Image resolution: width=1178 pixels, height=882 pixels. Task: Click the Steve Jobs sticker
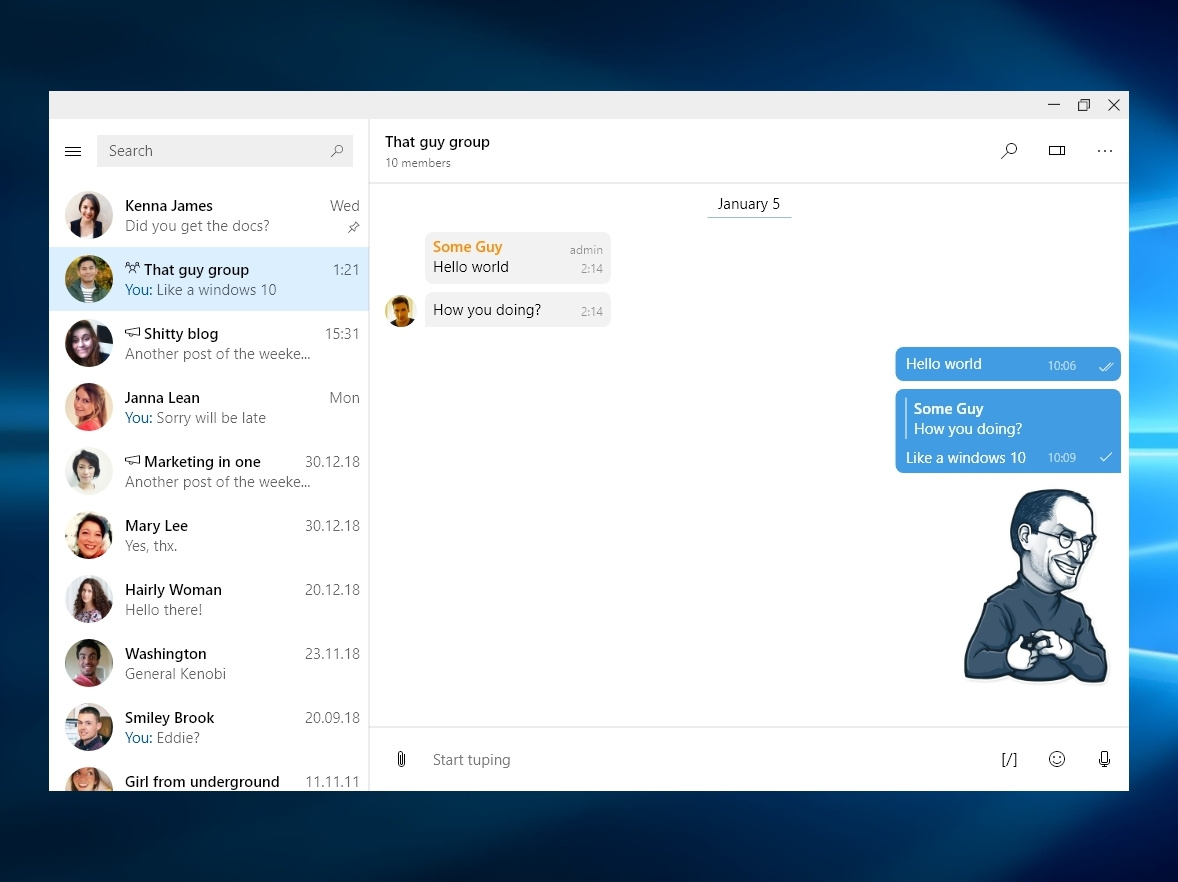[1036, 587]
